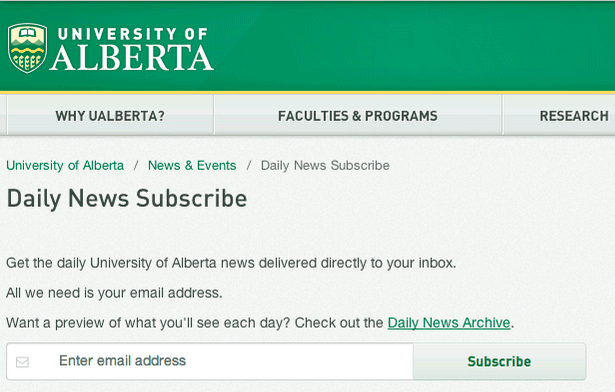Focus the Enter email address field
The image size is (615, 392).
tap(210, 361)
